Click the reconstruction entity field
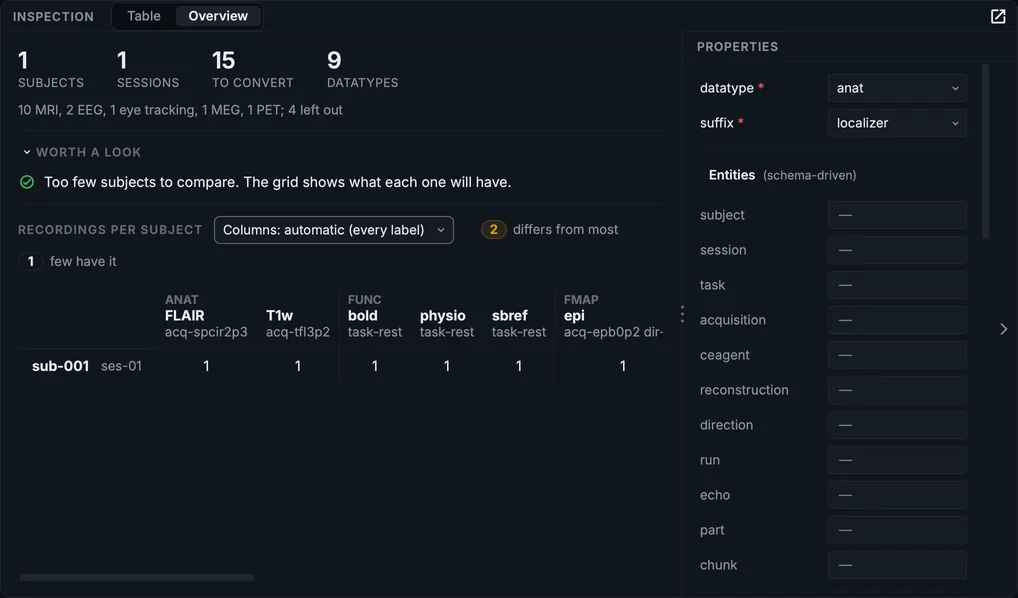This screenshot has width=1018, height=598. pos(897,390)
